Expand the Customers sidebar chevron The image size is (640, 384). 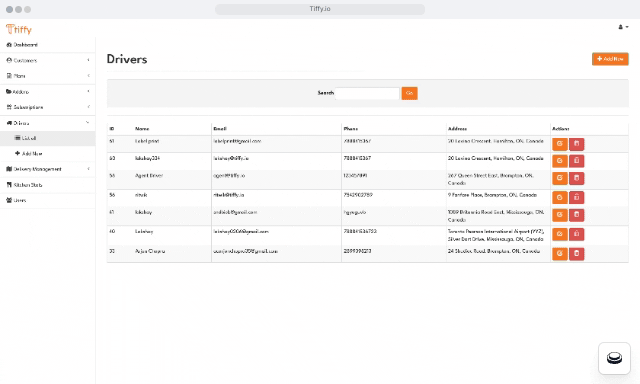click(x=88, y=60)
